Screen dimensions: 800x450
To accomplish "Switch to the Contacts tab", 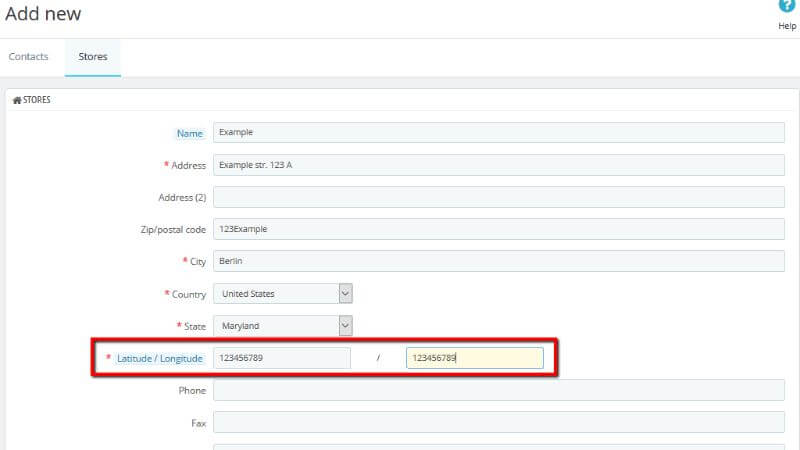I will pos(29,57).
